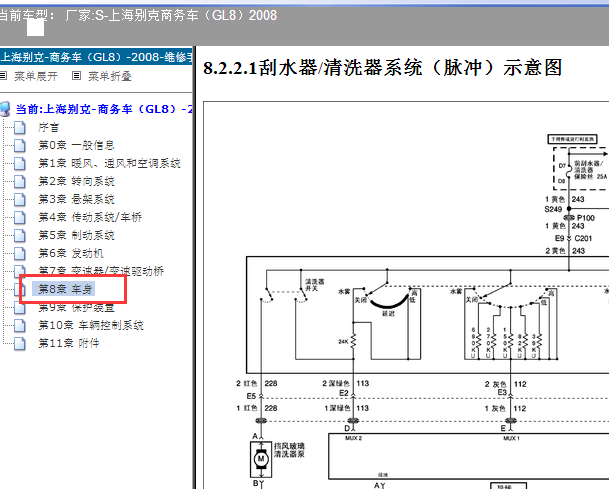Open 第10章 车辆控制系统 chapter
This screenshot has width=609, height=489.
(x=91, y=325)
